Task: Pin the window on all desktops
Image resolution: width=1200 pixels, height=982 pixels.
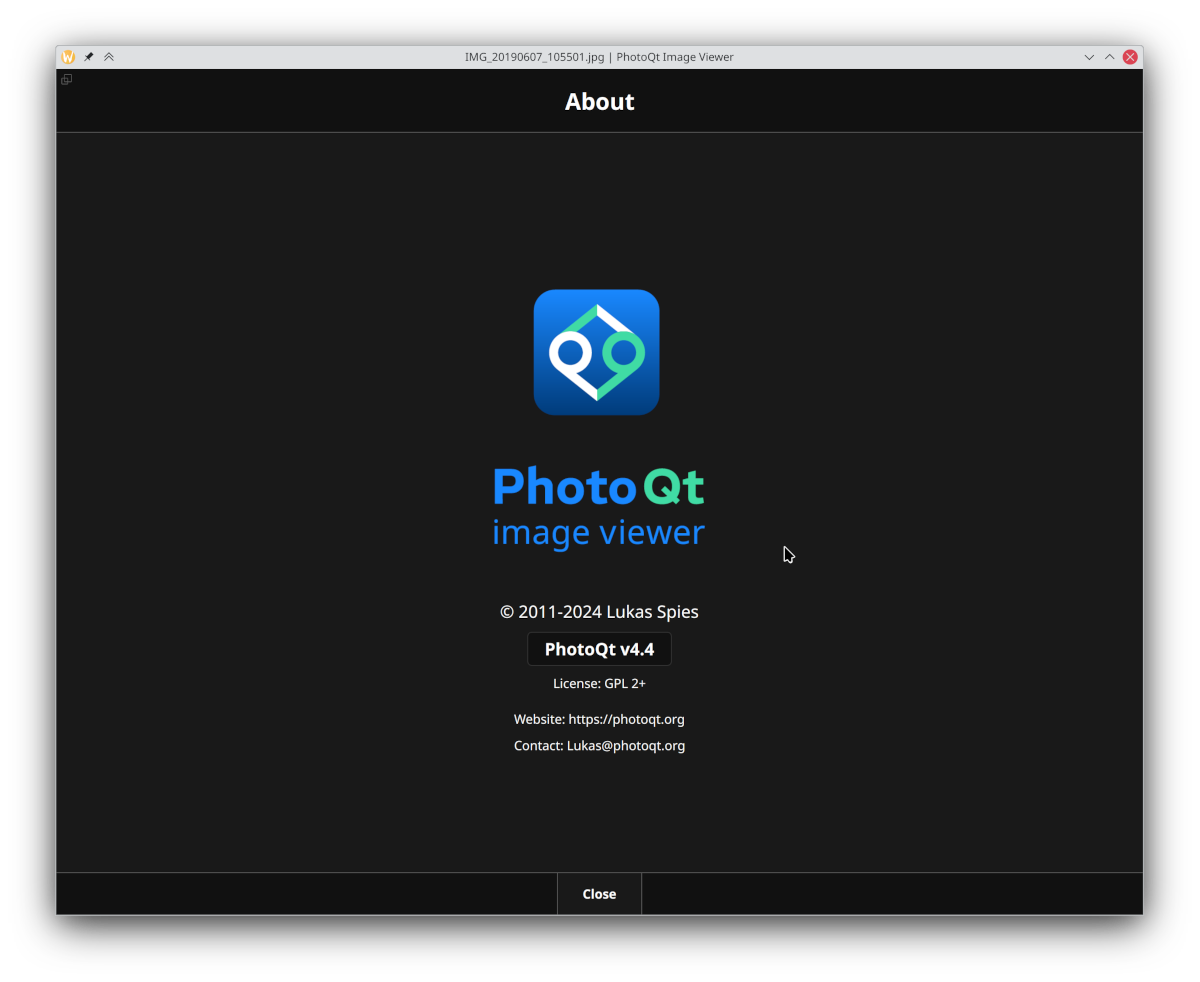Action: tap(89, 57)
